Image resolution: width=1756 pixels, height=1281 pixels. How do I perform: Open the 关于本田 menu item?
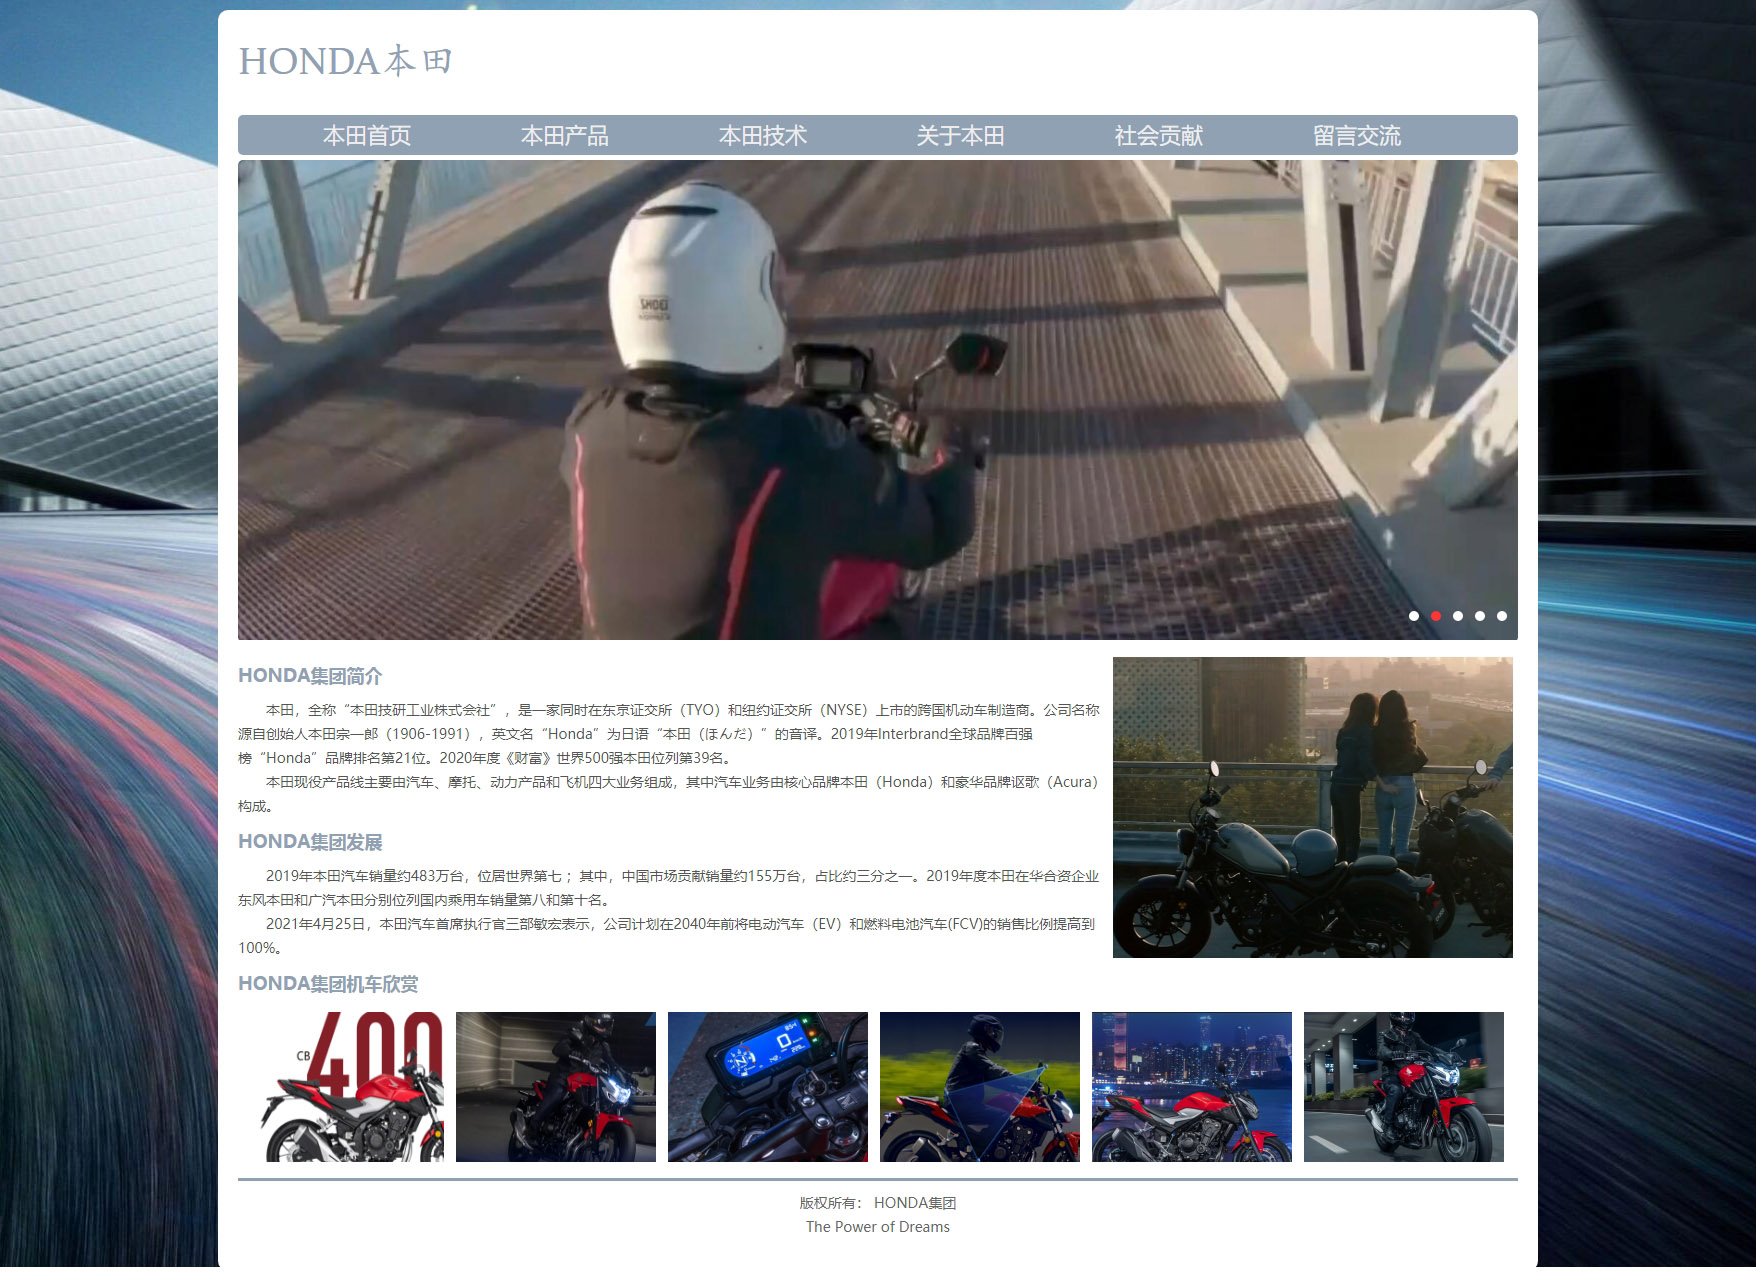pos(961,136)
